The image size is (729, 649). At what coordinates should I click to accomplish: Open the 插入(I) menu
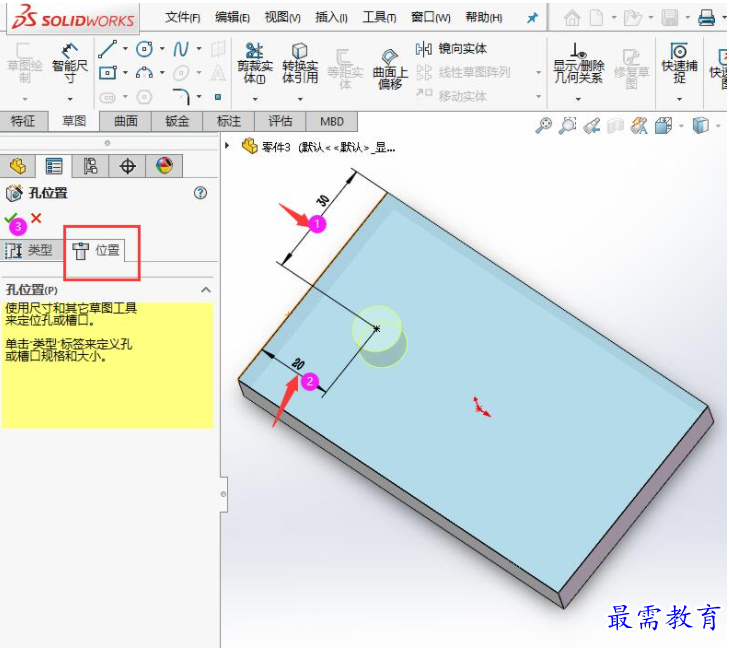pyautogui.click(x=331, y=18)
